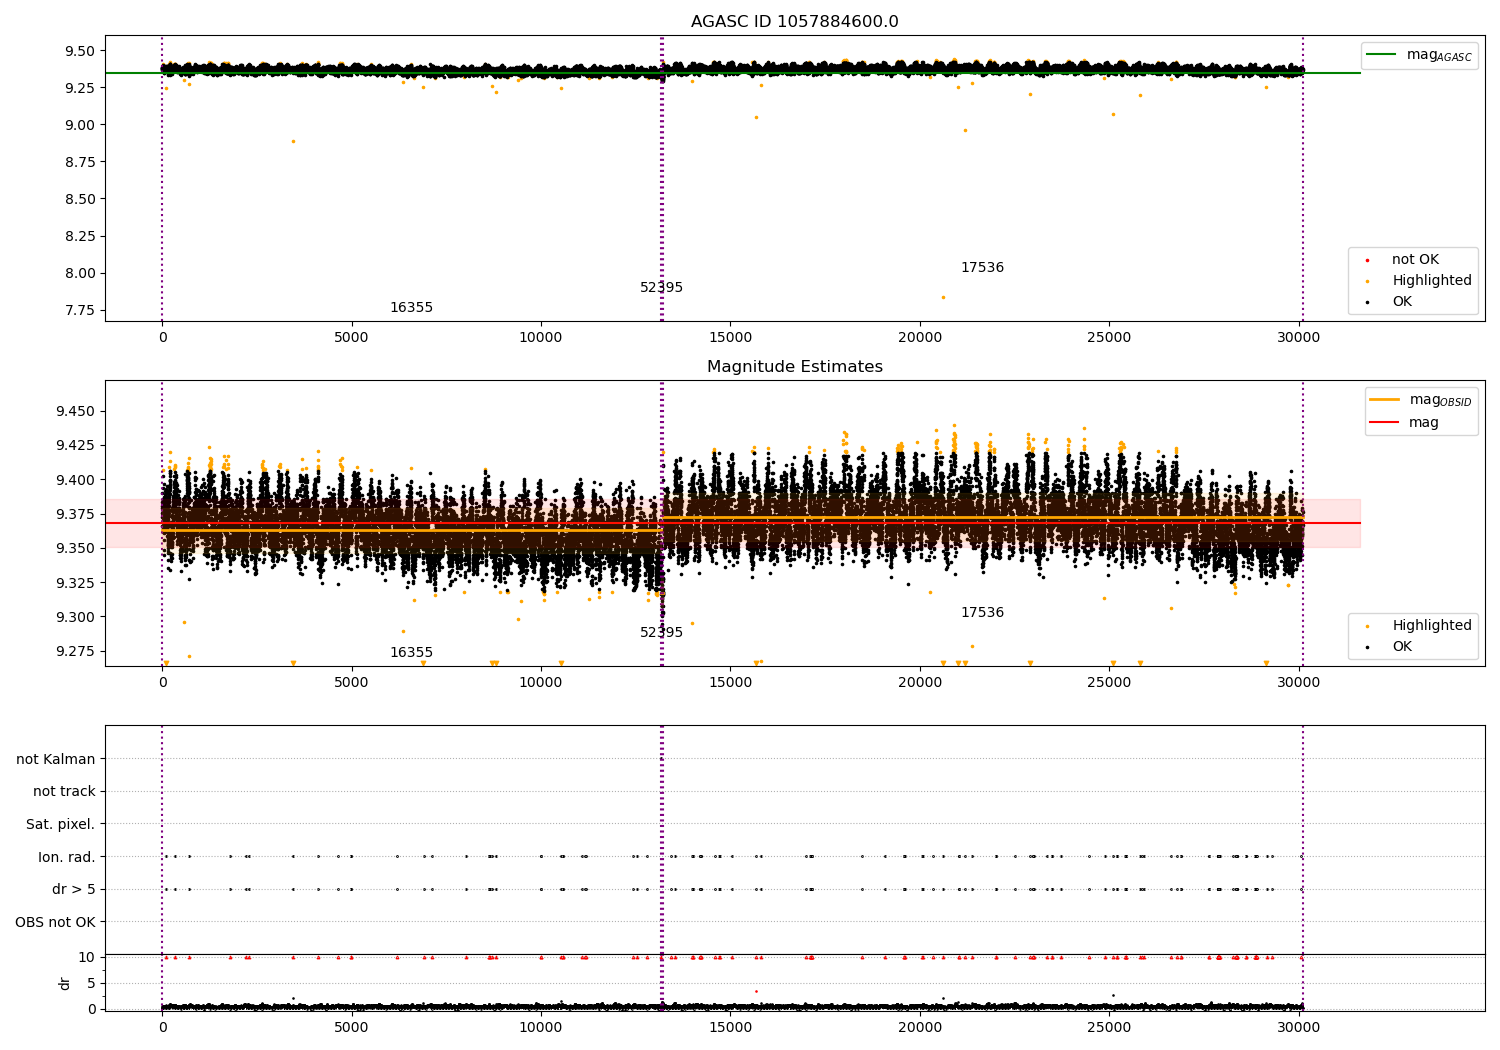Select 'not OK' legend entry in top plot

point(1415,260)
